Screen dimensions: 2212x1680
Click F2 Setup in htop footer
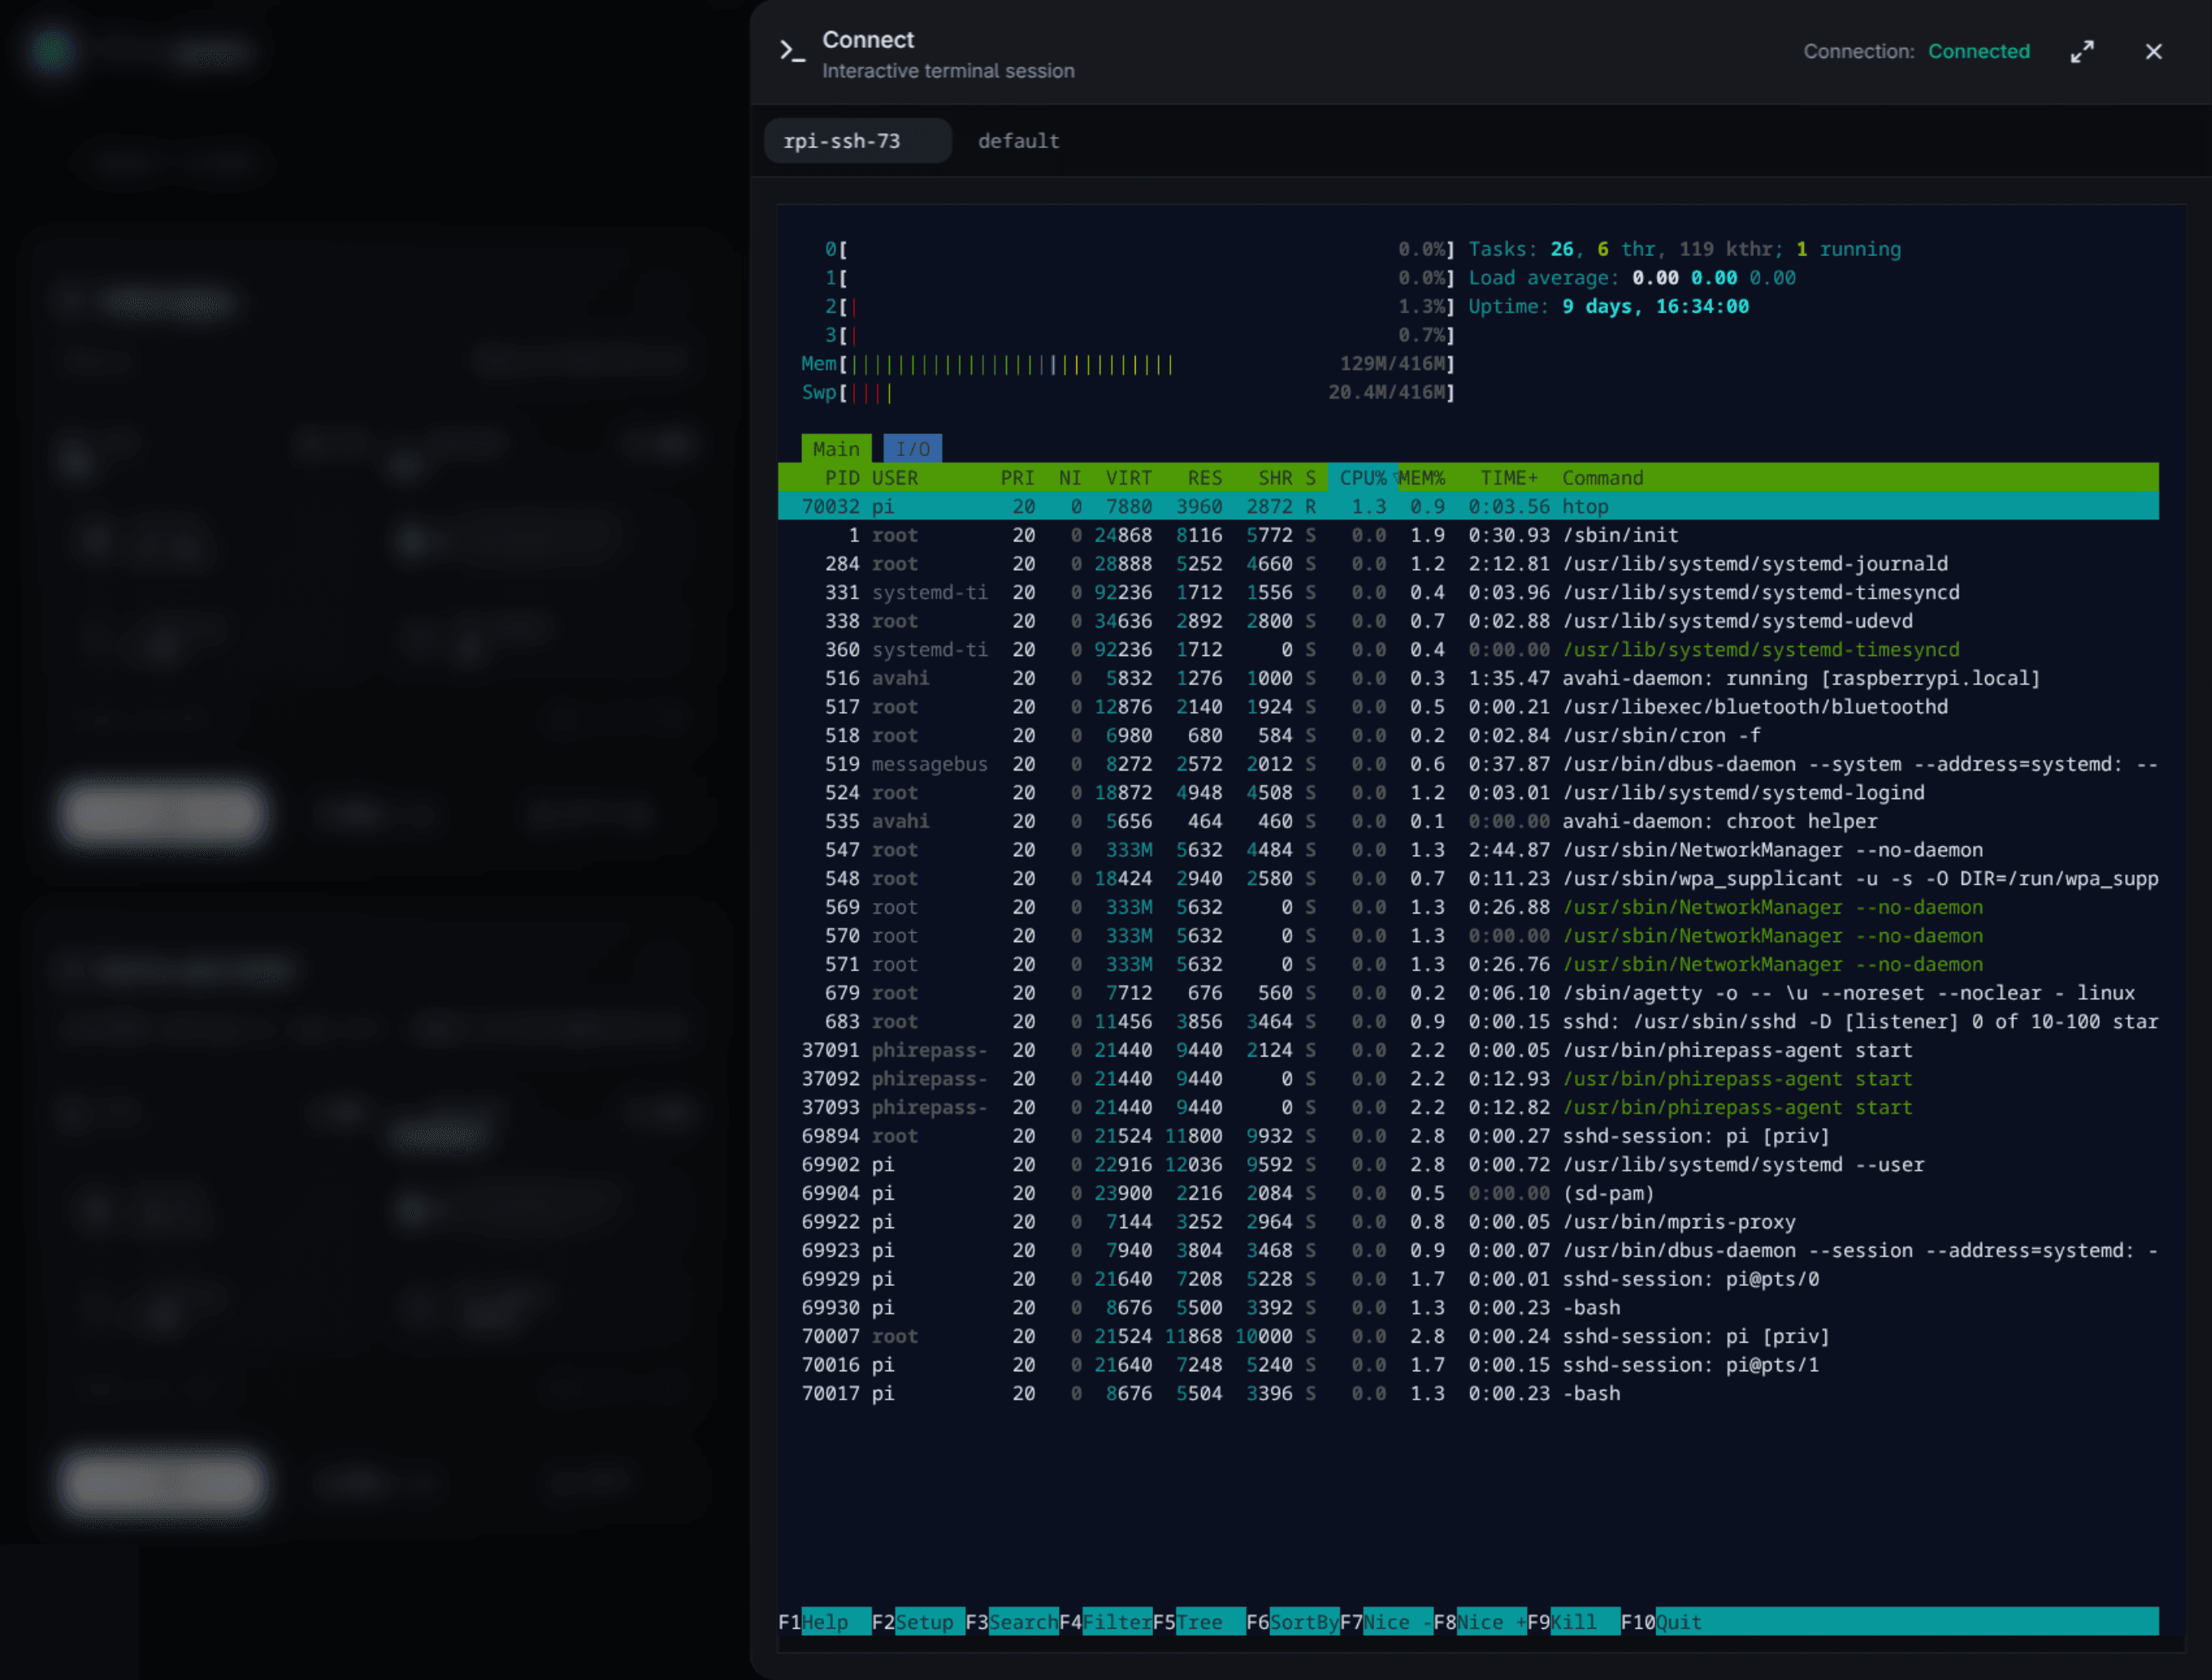919,1622
